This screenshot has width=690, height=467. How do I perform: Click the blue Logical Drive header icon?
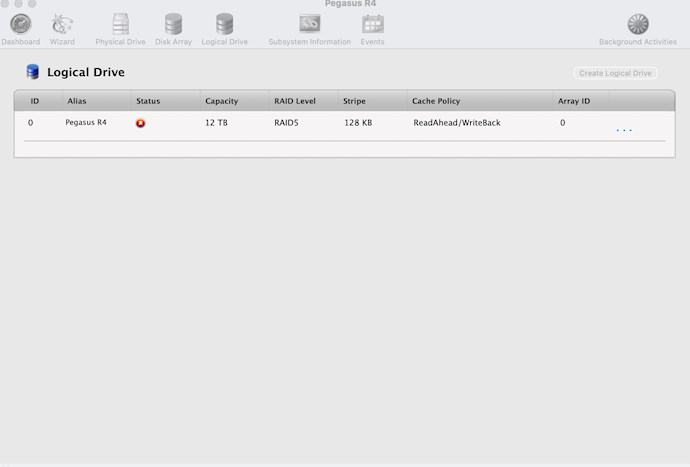(x=33, y=72)
